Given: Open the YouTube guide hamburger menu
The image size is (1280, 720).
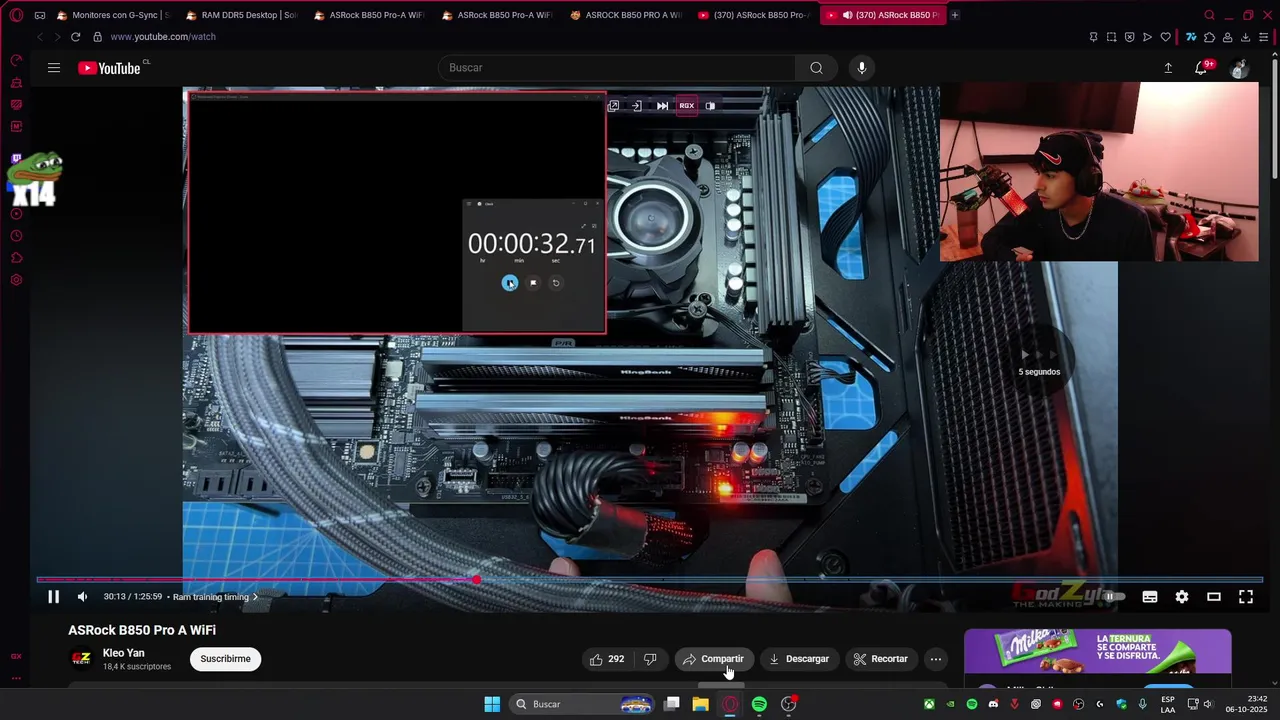Looking at the screenshot, I should pos(54,68).
